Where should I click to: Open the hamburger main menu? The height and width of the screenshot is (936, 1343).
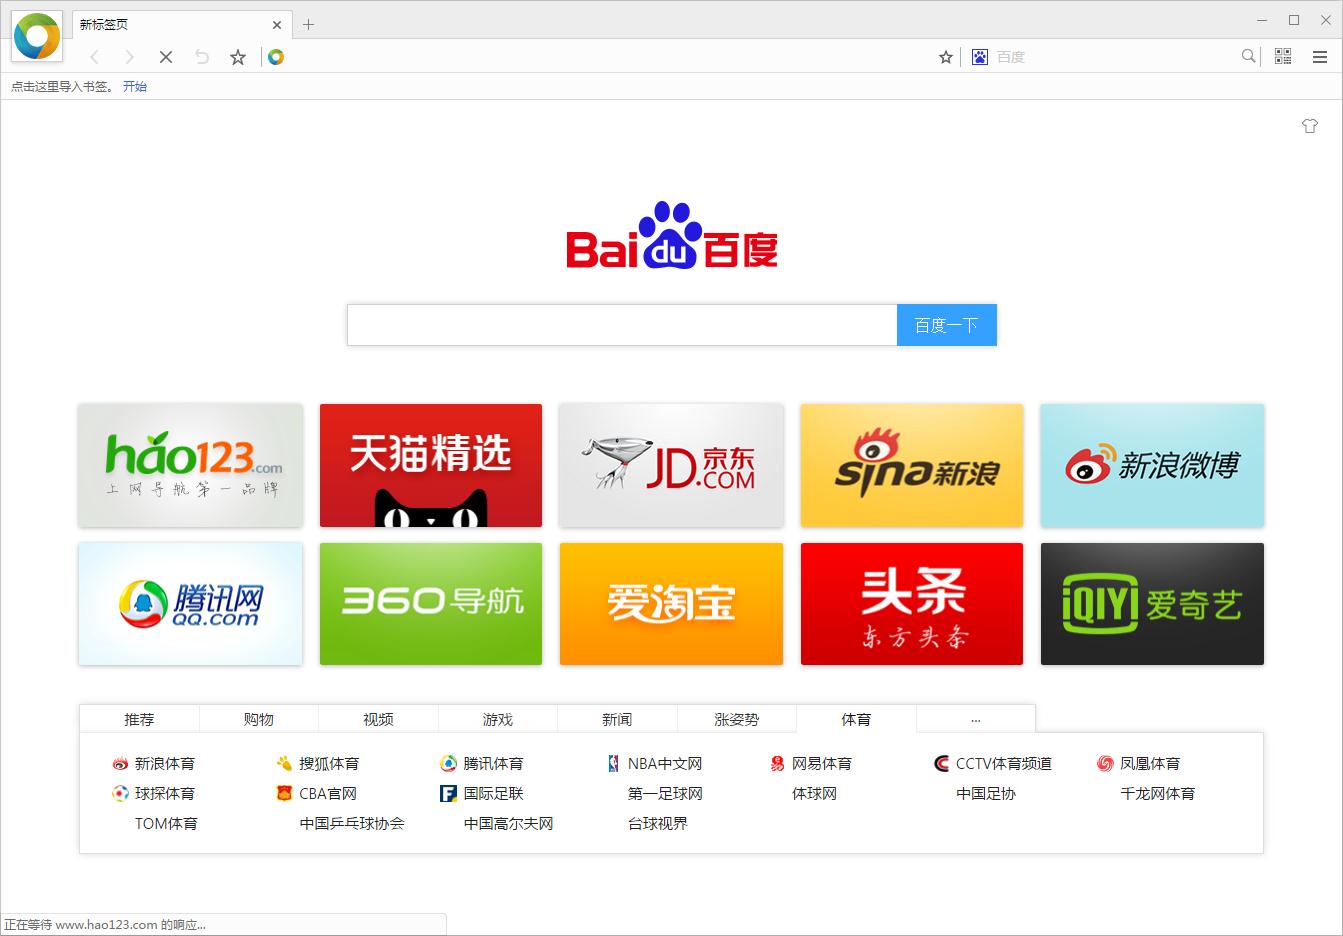pyautogui.click(x=1320, y=57)
